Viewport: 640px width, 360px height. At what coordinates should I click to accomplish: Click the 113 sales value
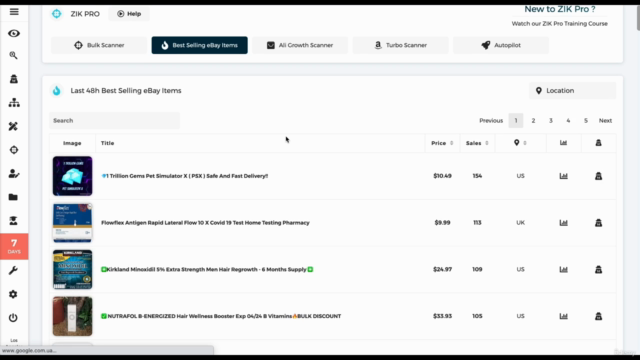pyautogui.click(x=477, y=223)
